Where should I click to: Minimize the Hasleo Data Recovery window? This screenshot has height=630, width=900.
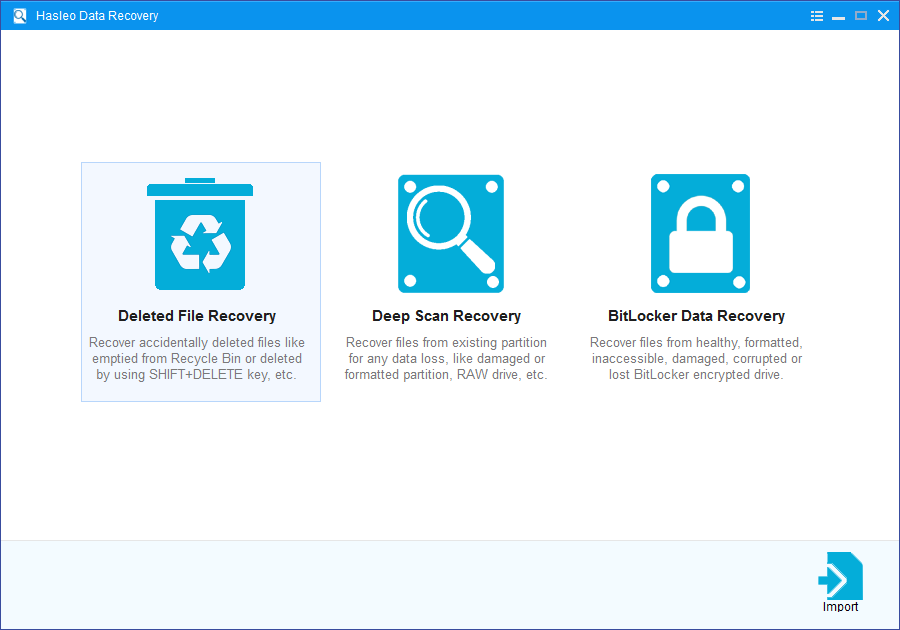click(839, 16)
